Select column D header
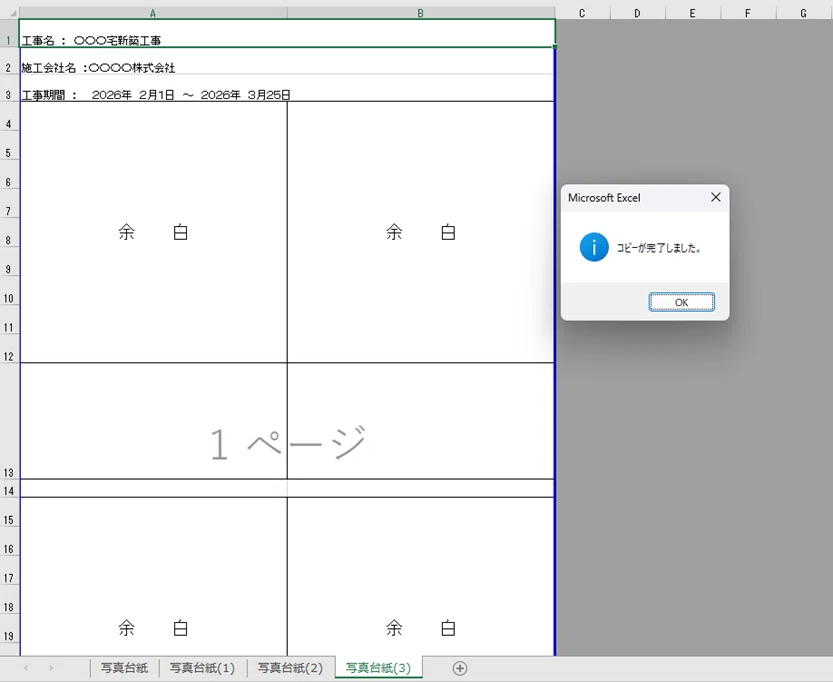This screenshot has height=682, width=833. [x=637, y=13]
